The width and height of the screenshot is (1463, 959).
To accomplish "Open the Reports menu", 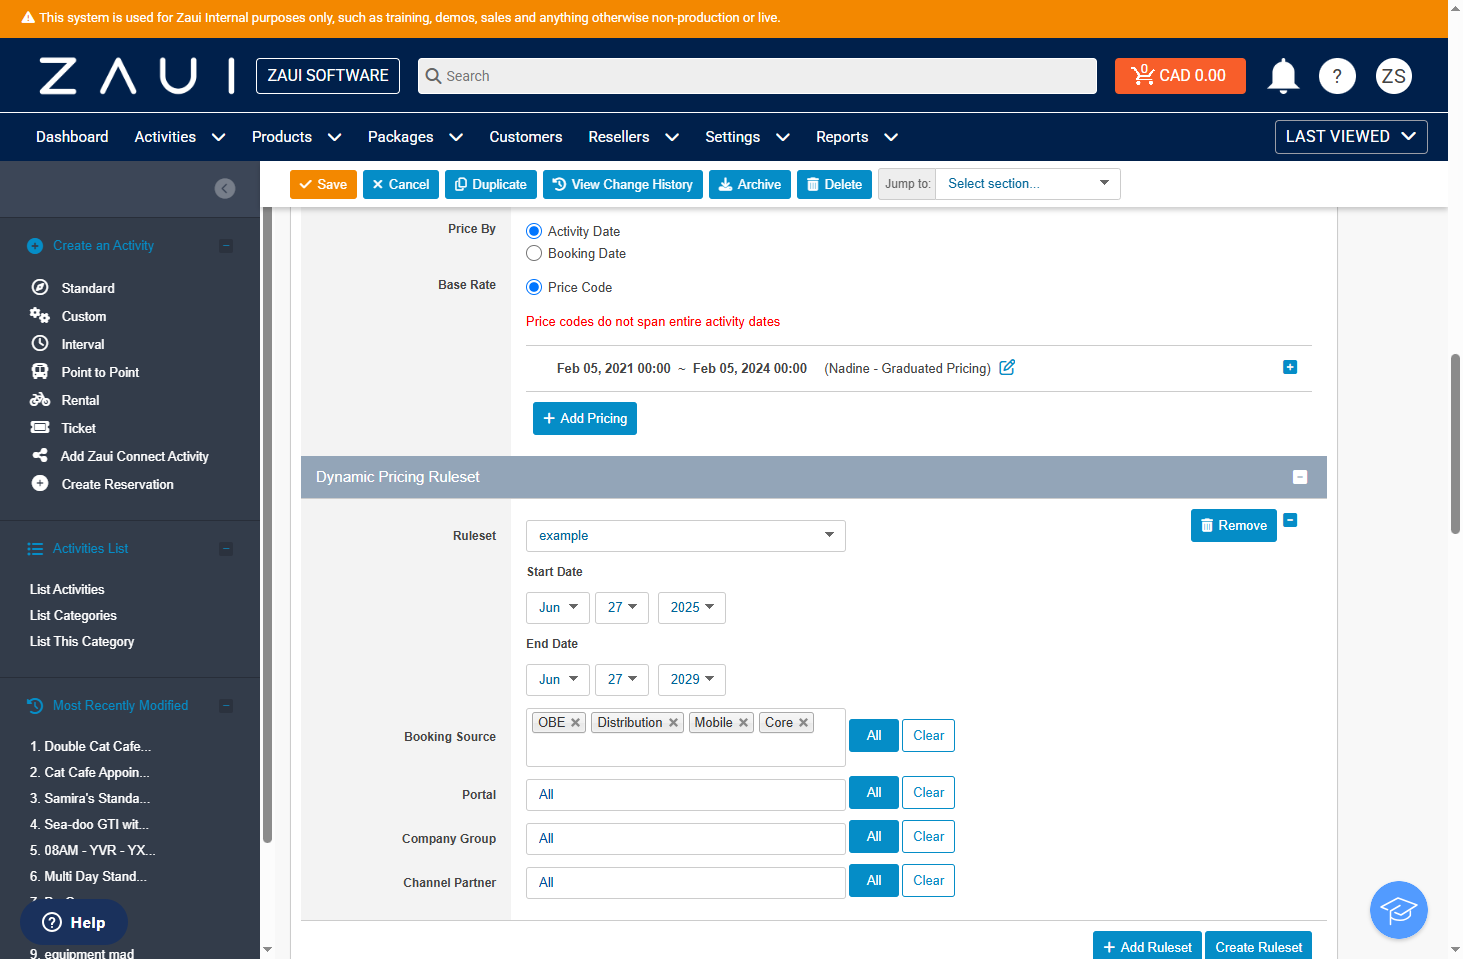I will pyautogui.click(x=857, y=137).
